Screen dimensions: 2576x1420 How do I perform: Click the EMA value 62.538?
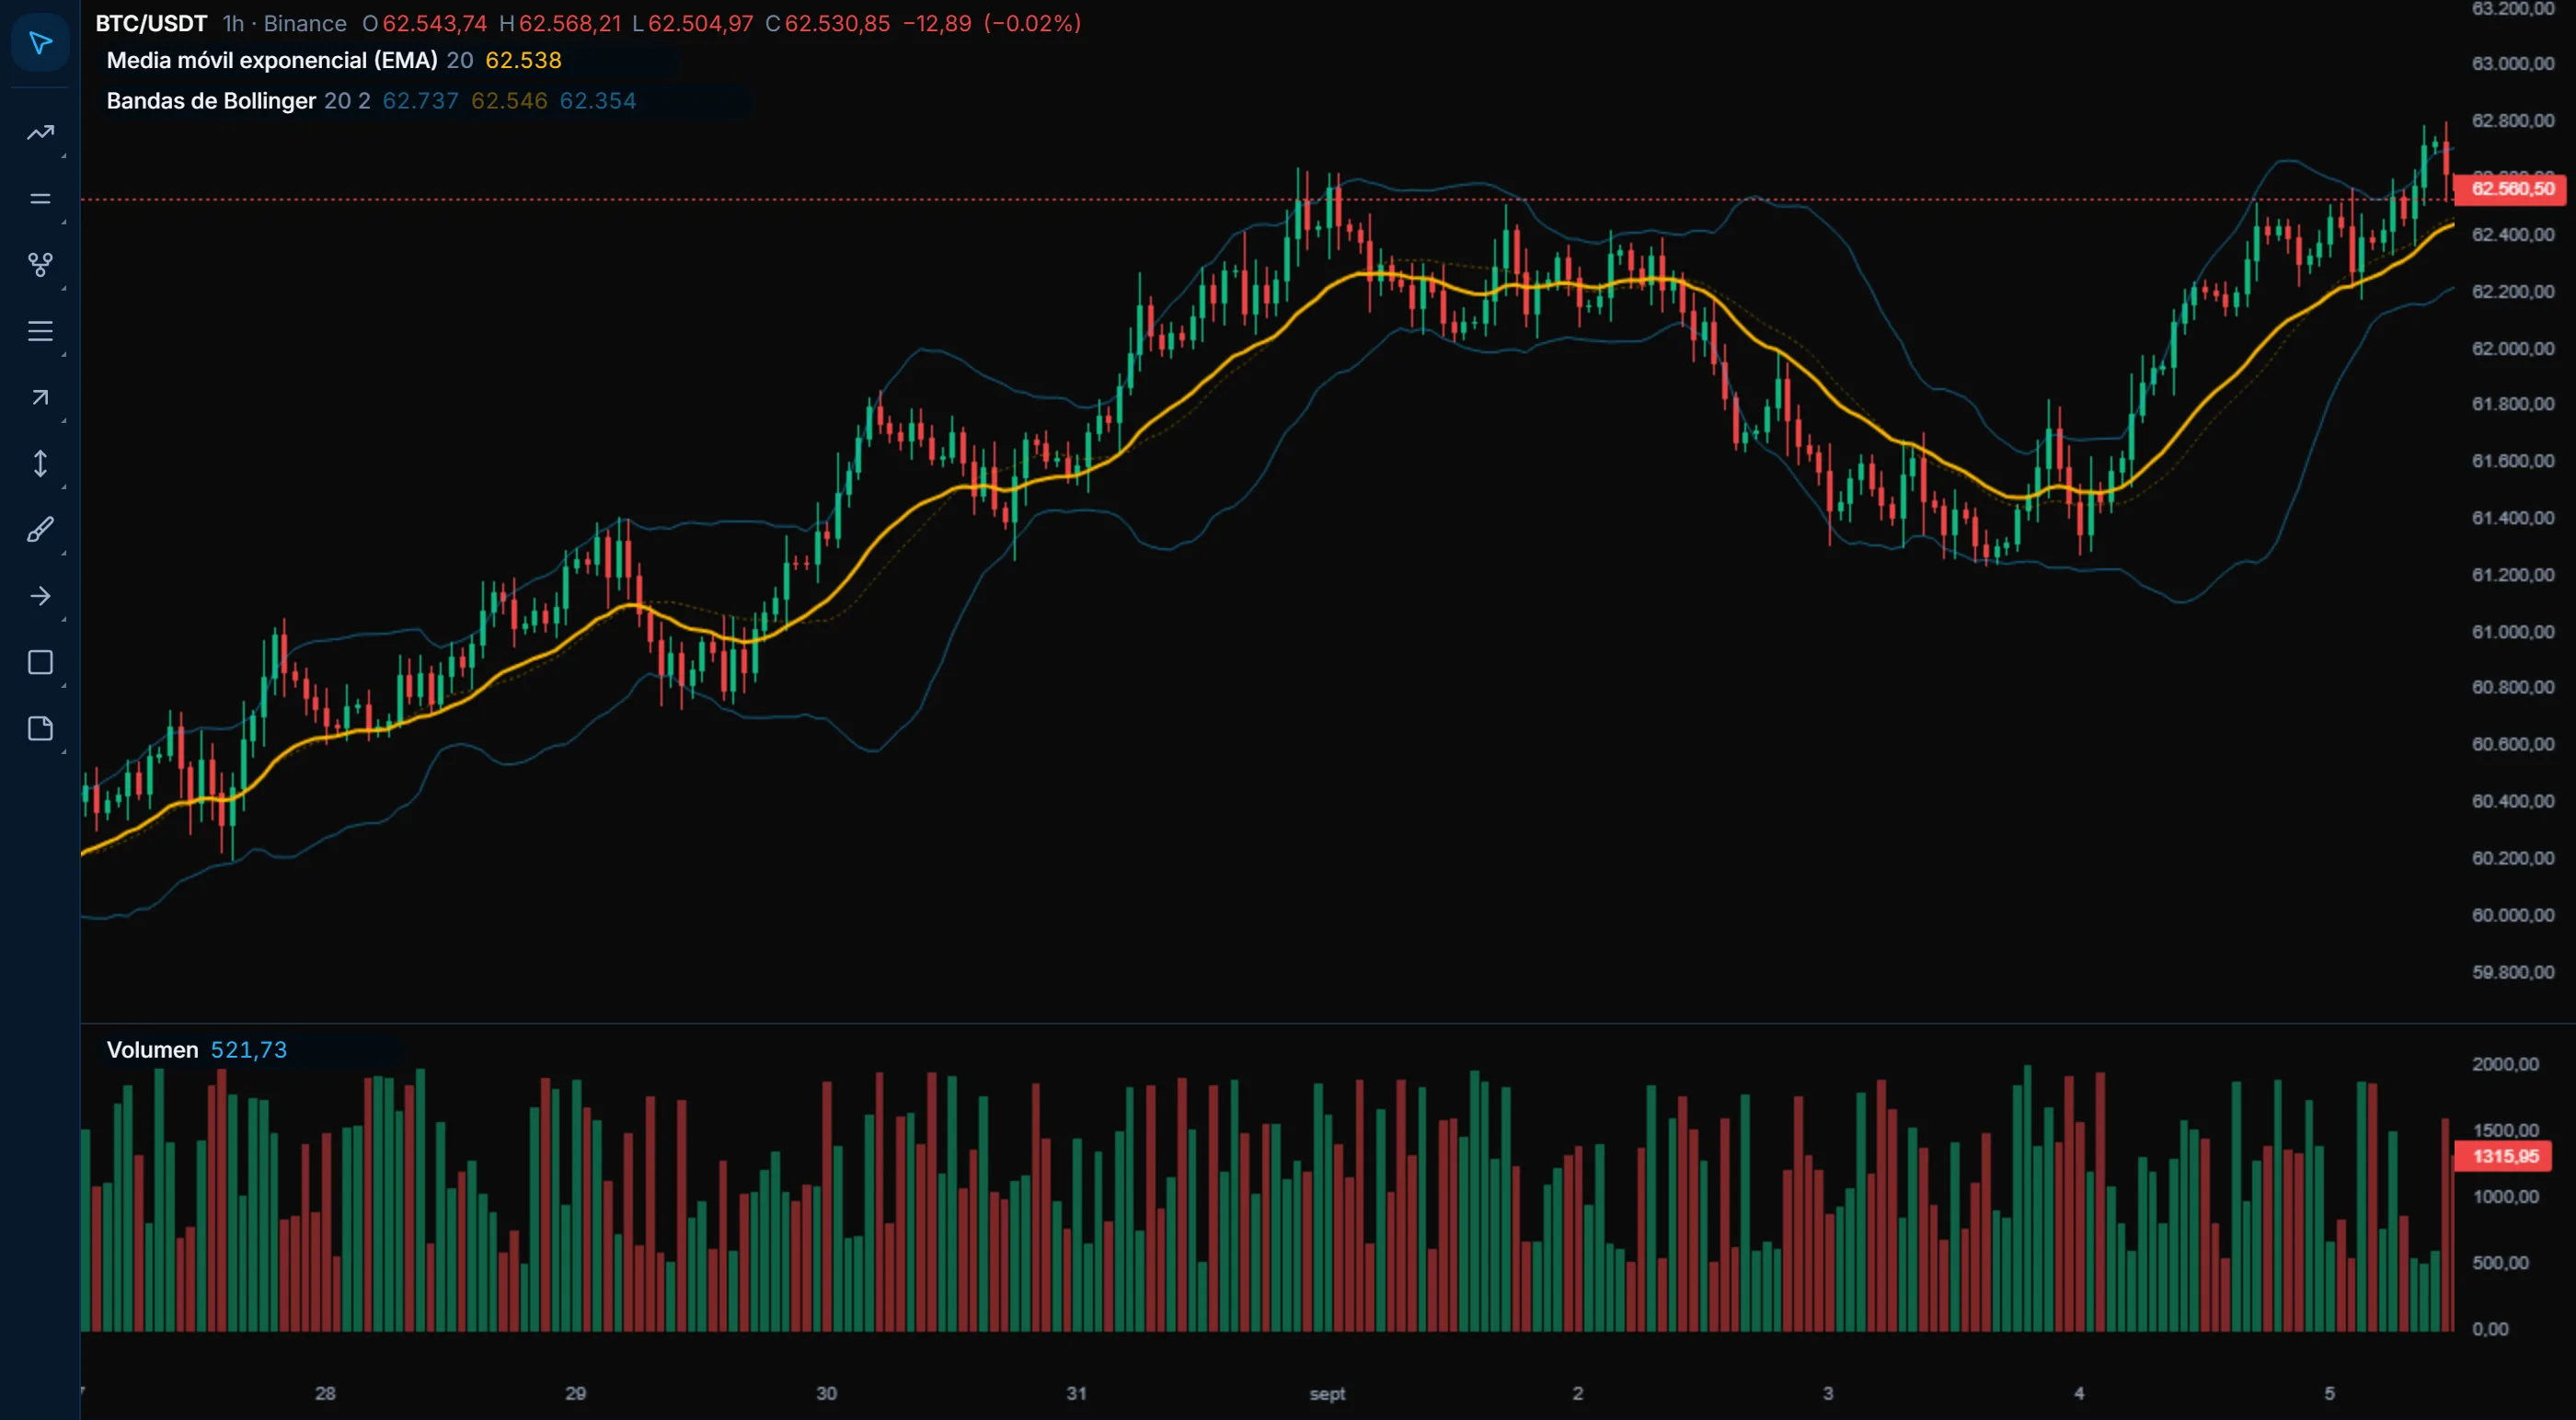523,60
